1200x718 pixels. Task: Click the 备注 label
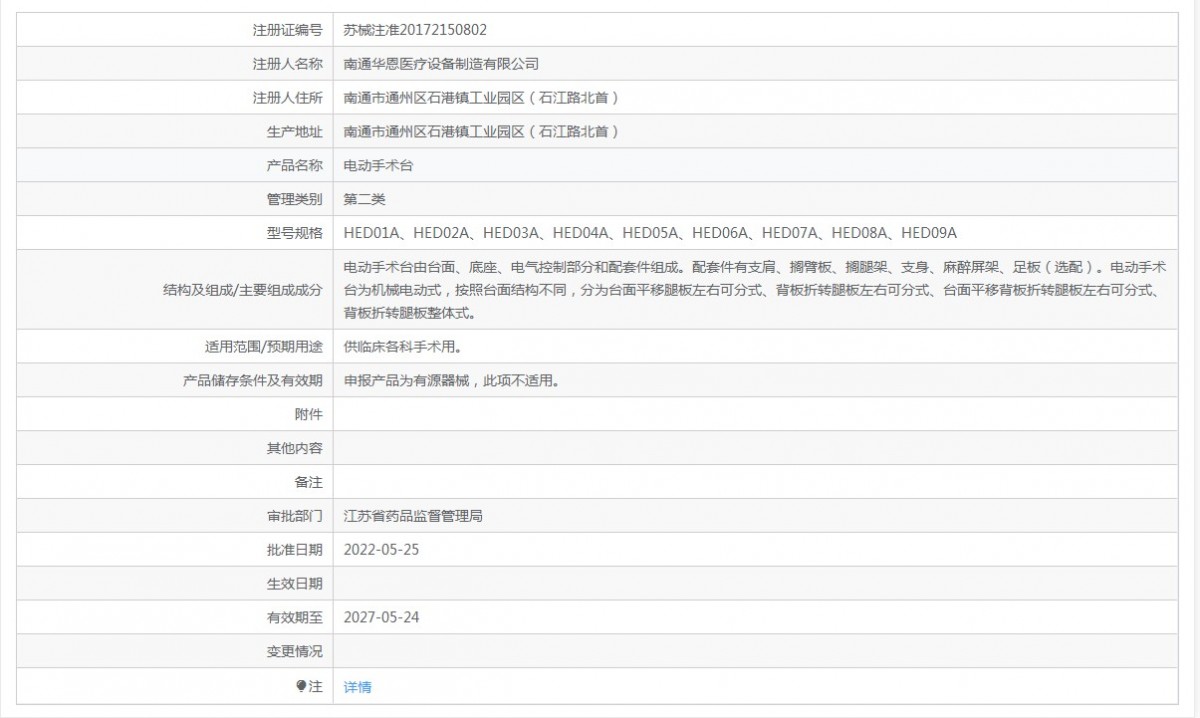[309, 482]
